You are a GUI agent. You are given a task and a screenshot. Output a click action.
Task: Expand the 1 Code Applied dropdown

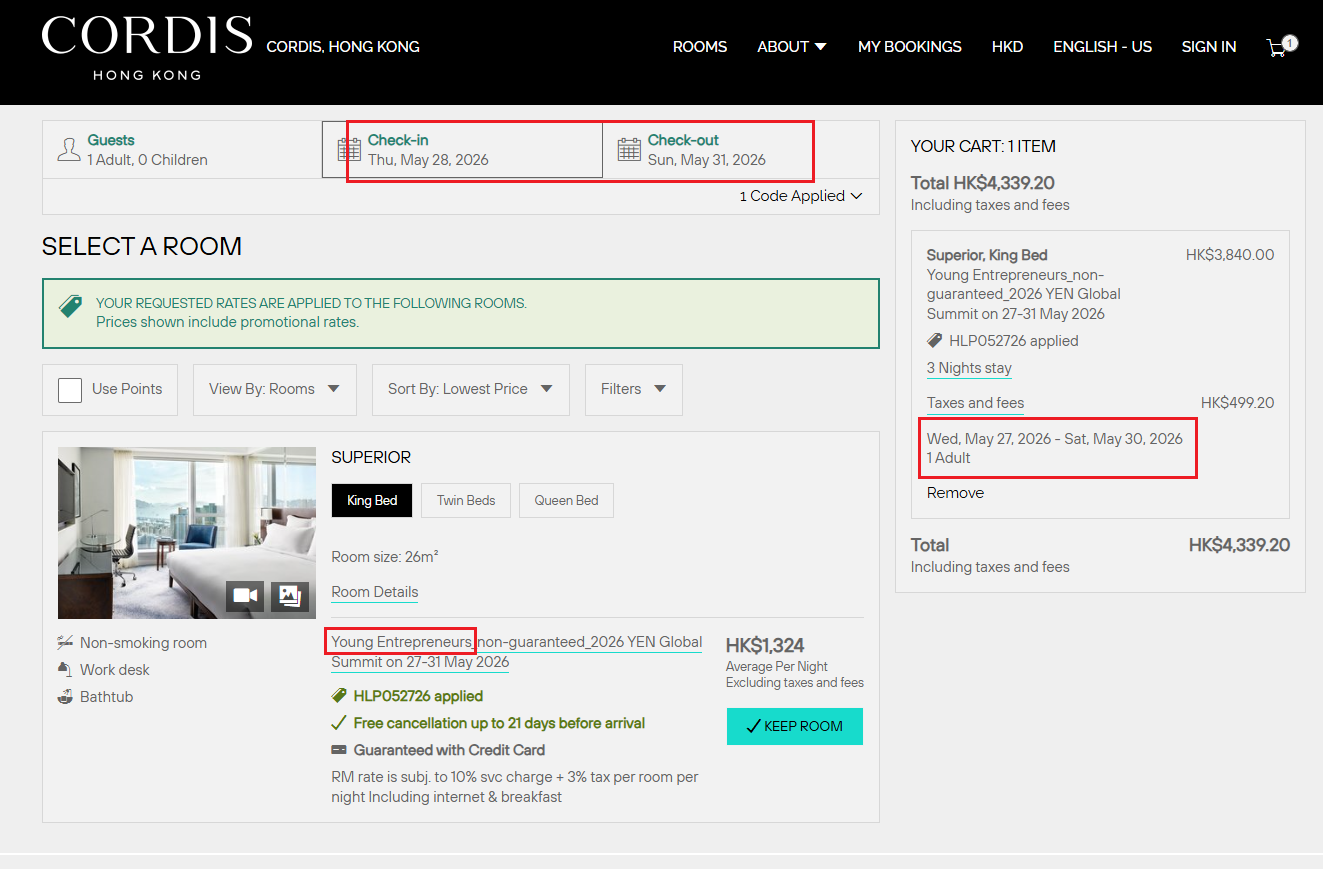pyautogui.click(x=800, y=196)
